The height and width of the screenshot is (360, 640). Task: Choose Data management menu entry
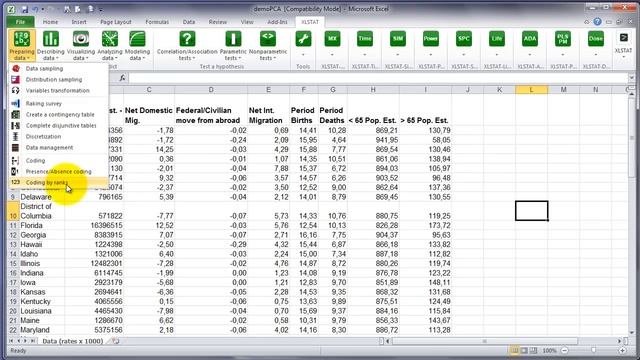(x=58, y=148)
